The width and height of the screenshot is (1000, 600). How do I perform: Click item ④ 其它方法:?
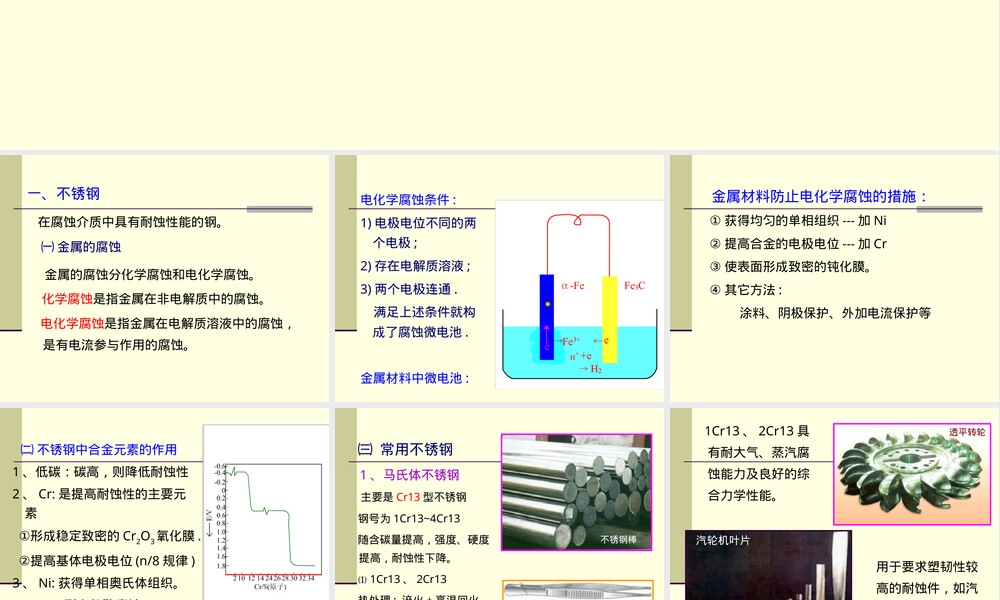pos(746,290)
